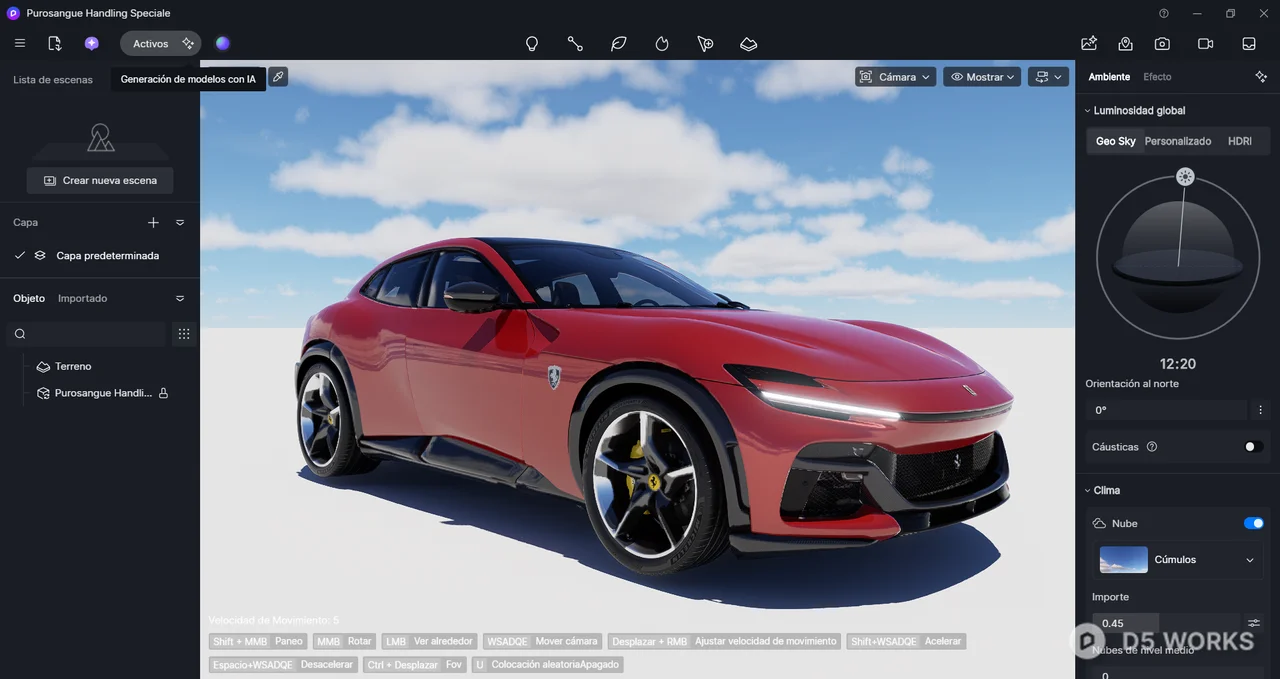
Task: Collapse the Clima section
Action: click(x=1087, y=490)
